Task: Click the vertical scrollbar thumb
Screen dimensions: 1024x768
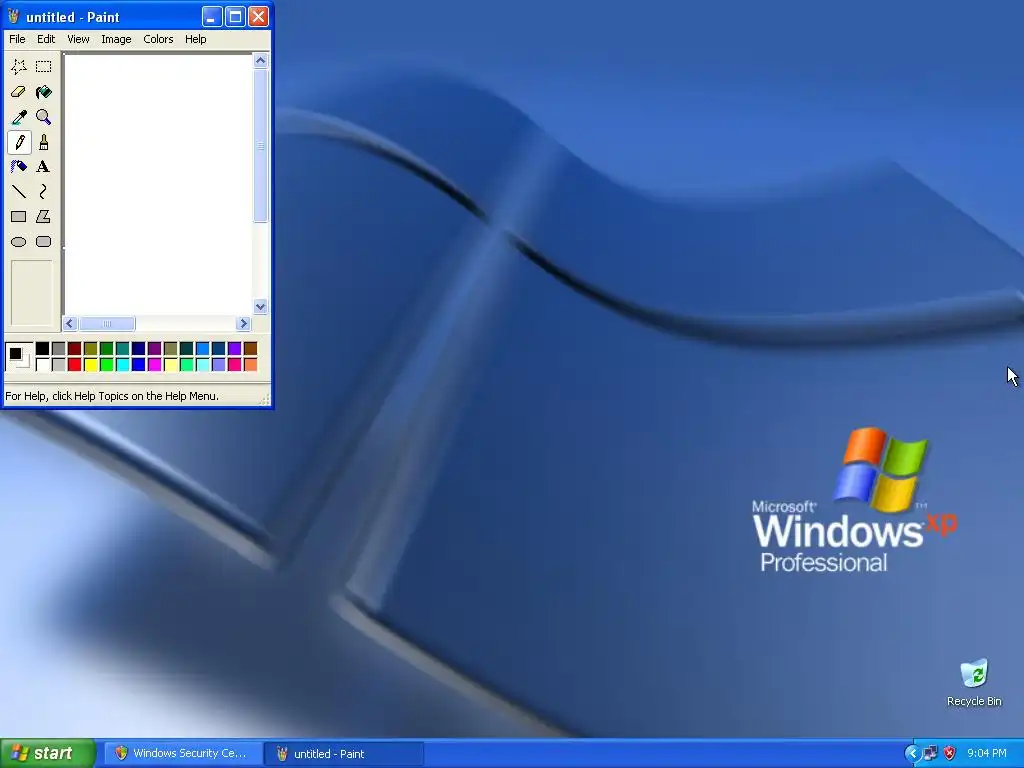Action: (x=261, y=146)
